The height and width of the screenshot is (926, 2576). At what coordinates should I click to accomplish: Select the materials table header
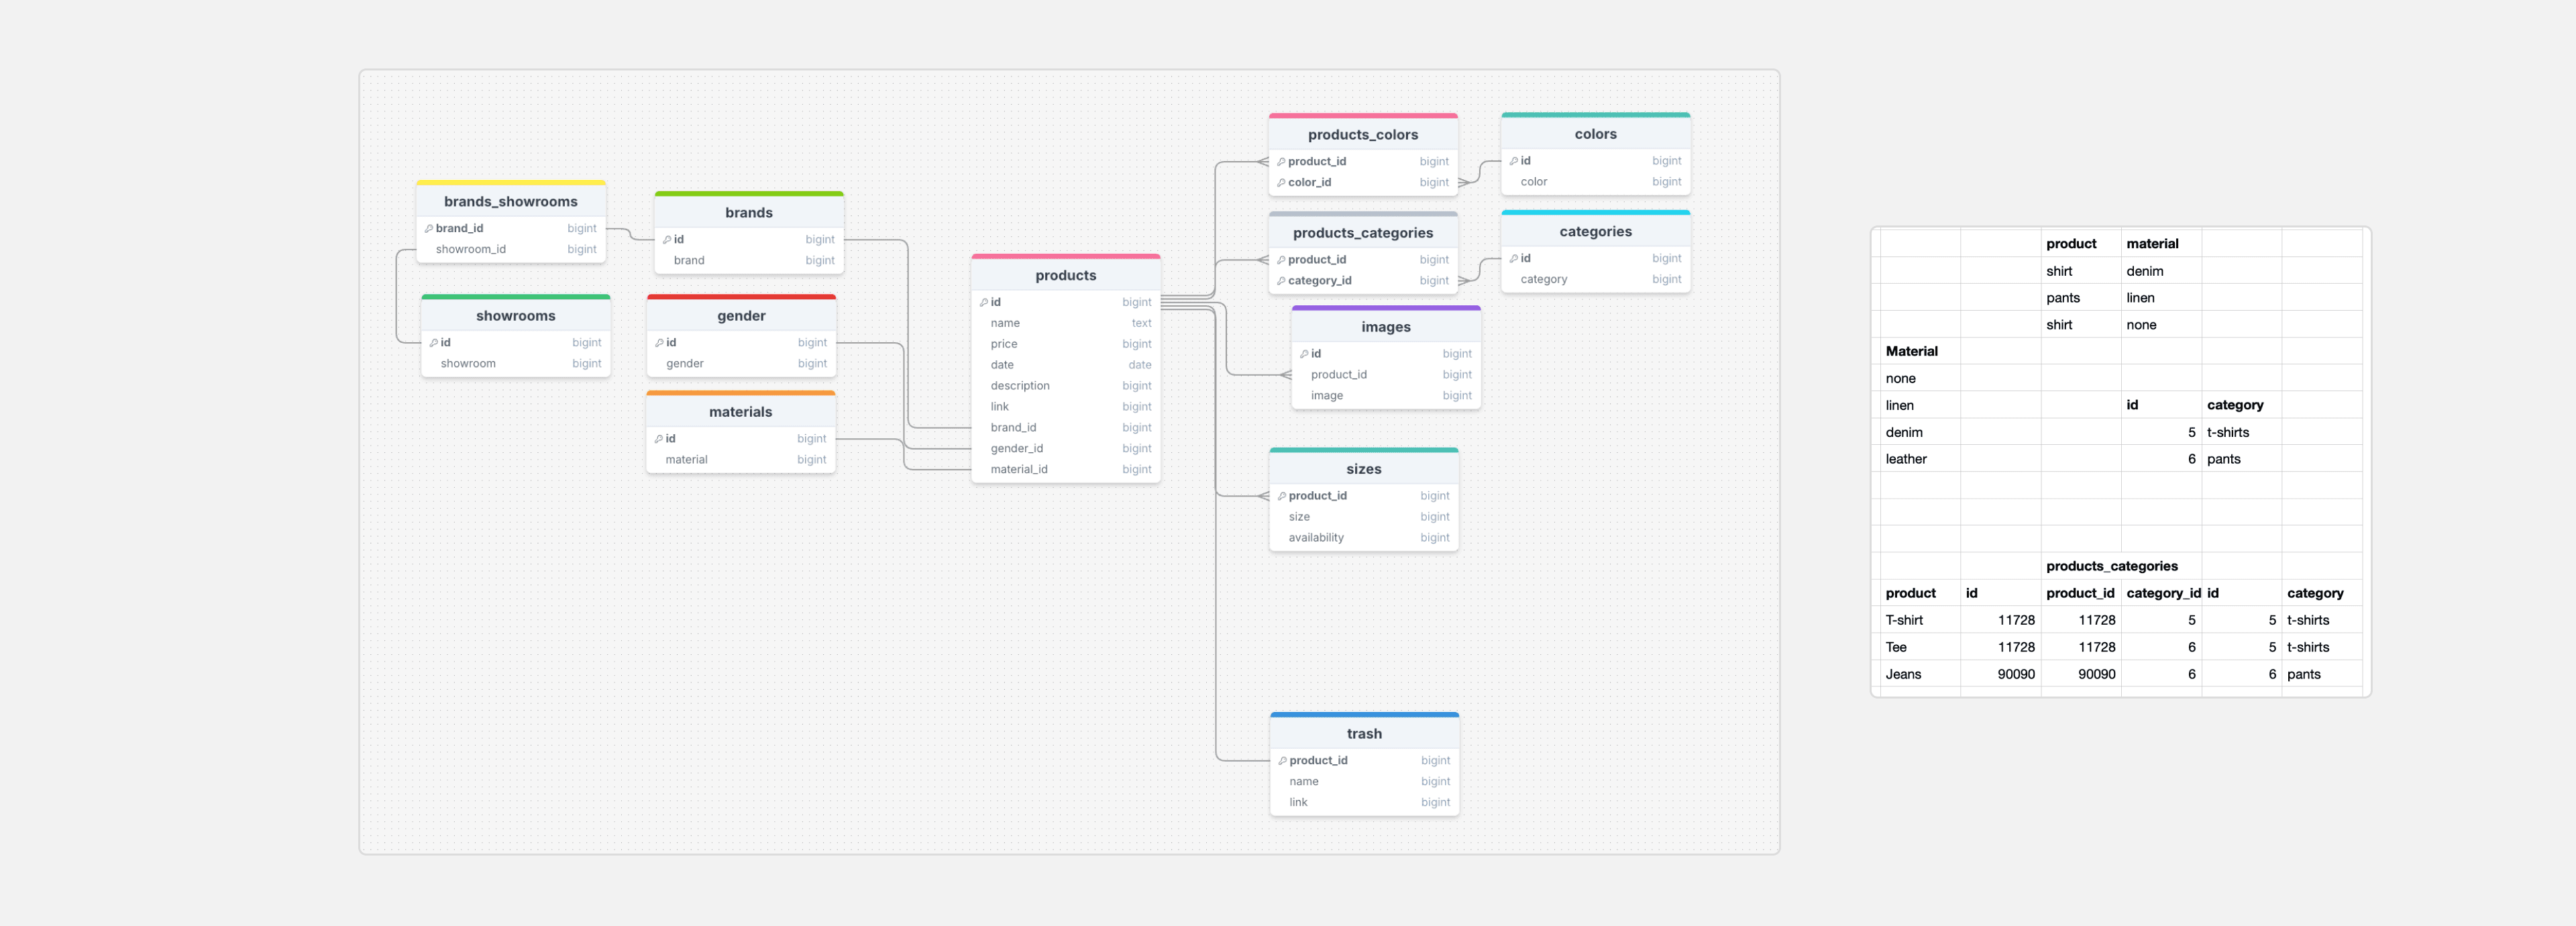pyautogui.click(x=741, y=412)
